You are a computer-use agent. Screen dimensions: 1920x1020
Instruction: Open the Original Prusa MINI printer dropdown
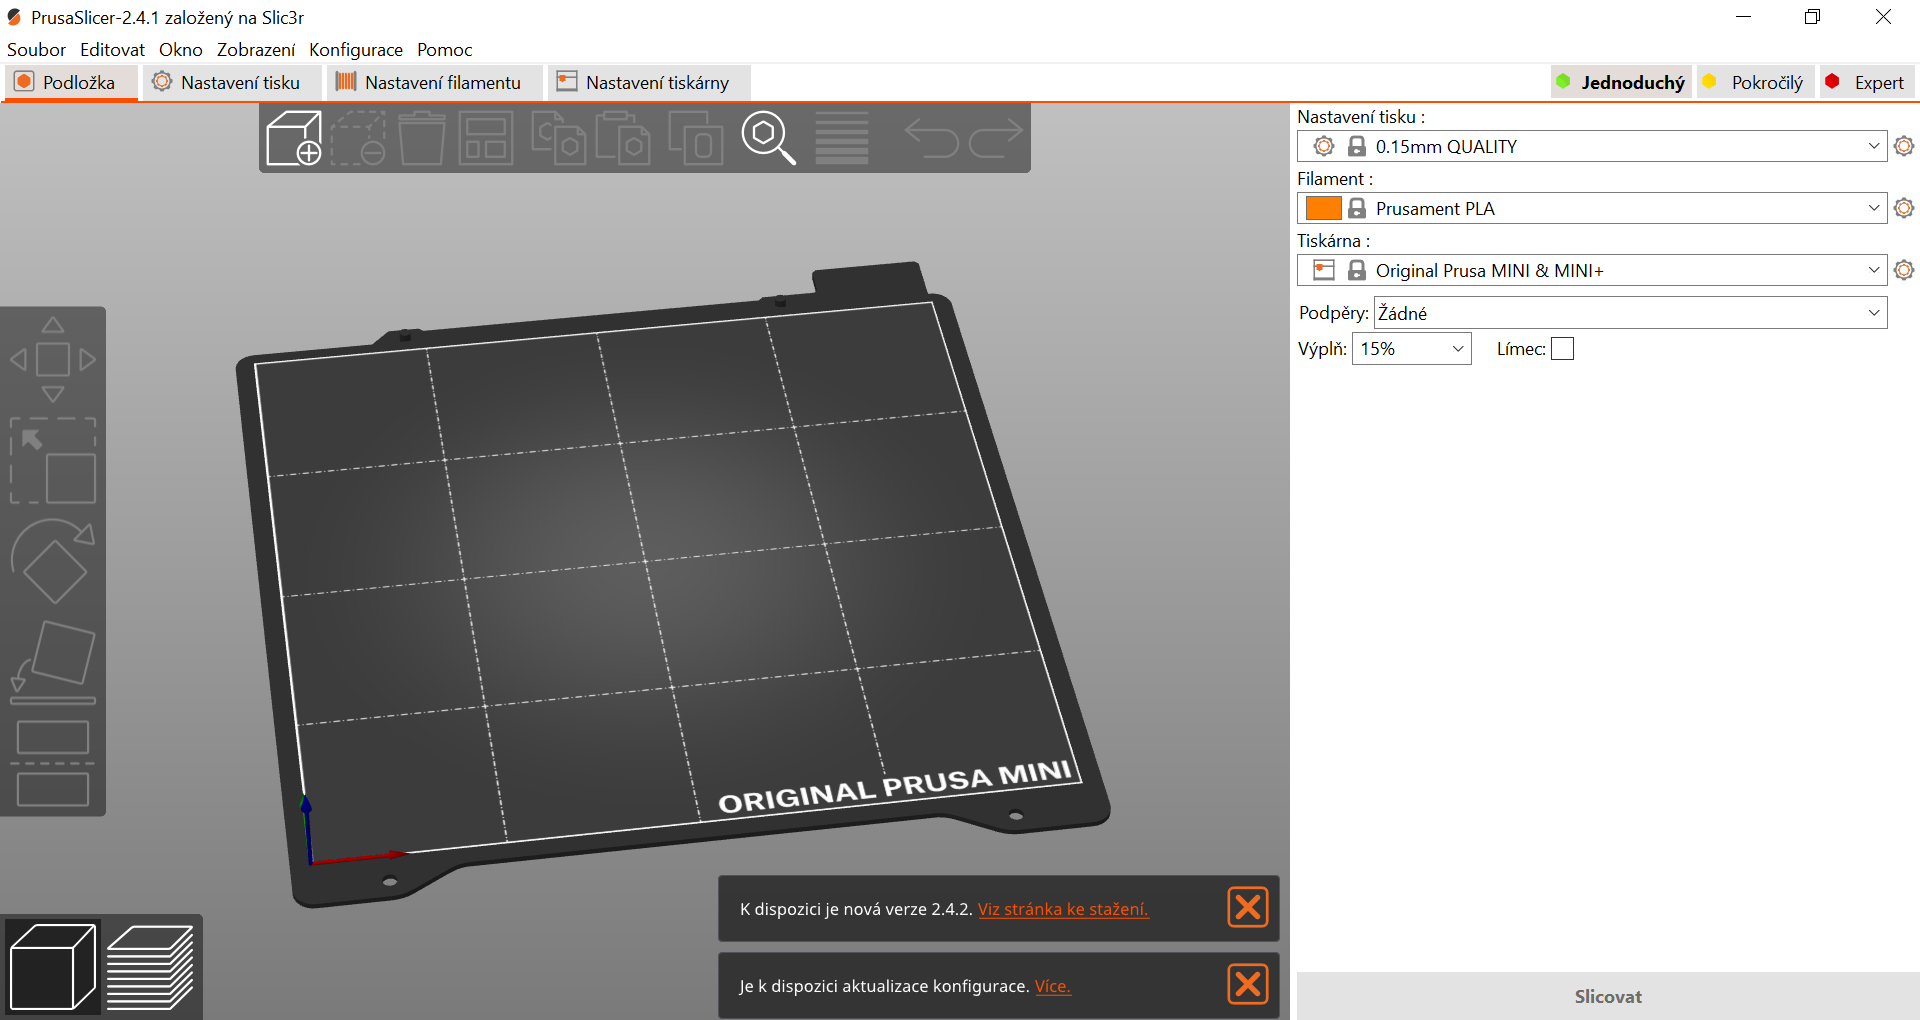(x=1592, y=270)
